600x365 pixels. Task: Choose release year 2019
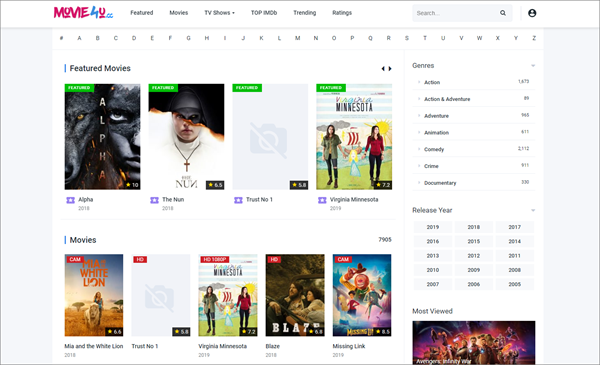tap(433, 227)
